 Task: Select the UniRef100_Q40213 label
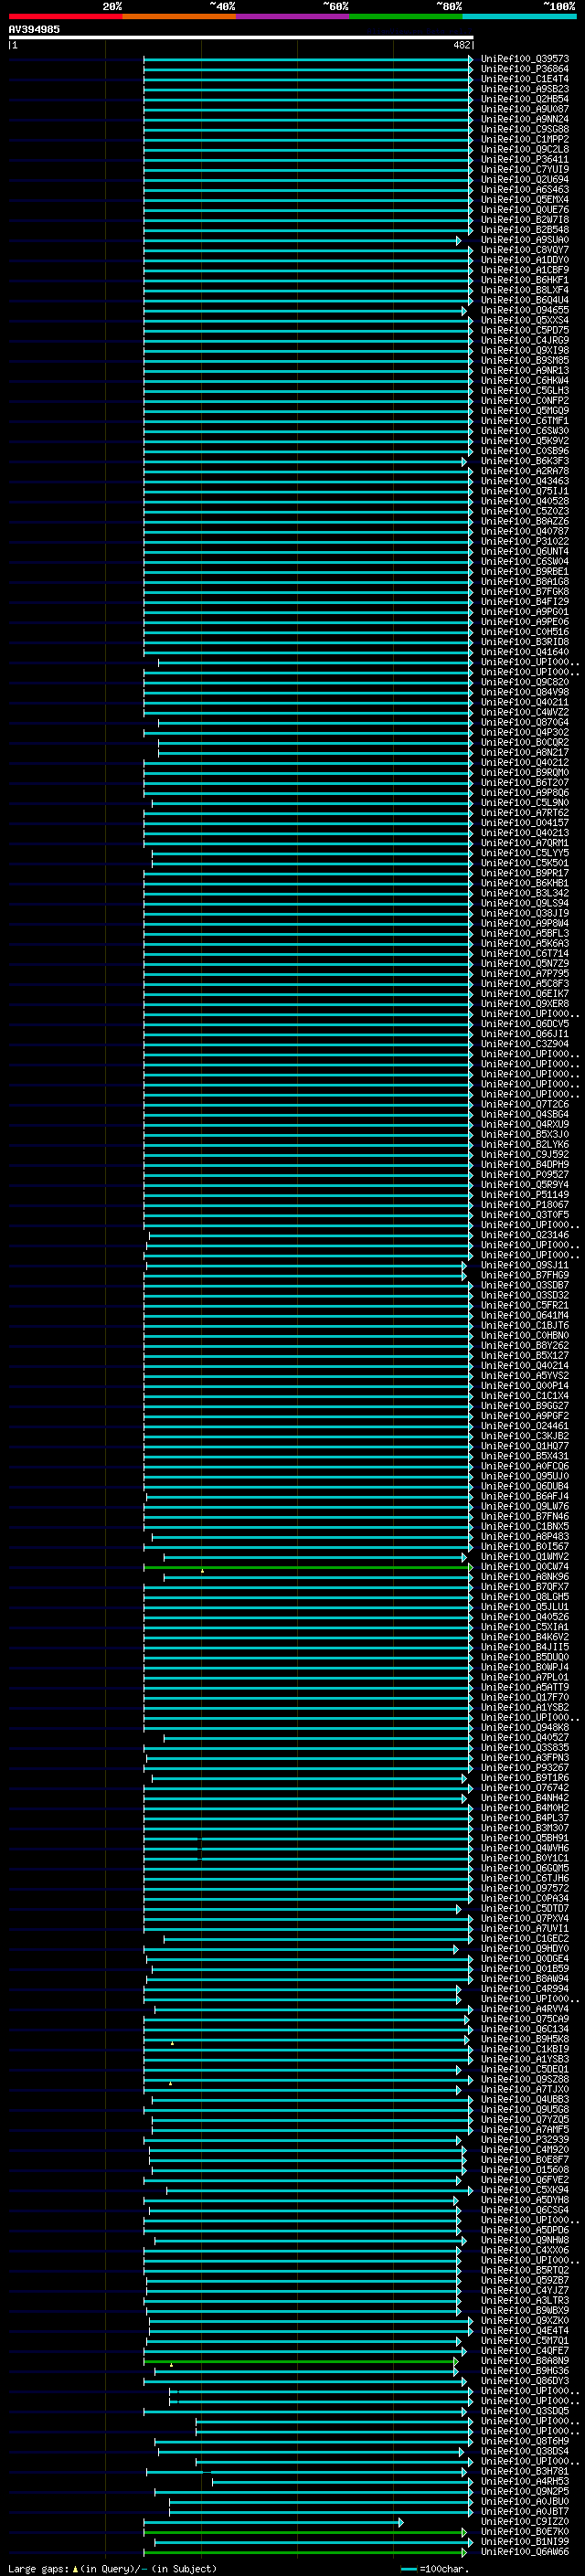525,833
